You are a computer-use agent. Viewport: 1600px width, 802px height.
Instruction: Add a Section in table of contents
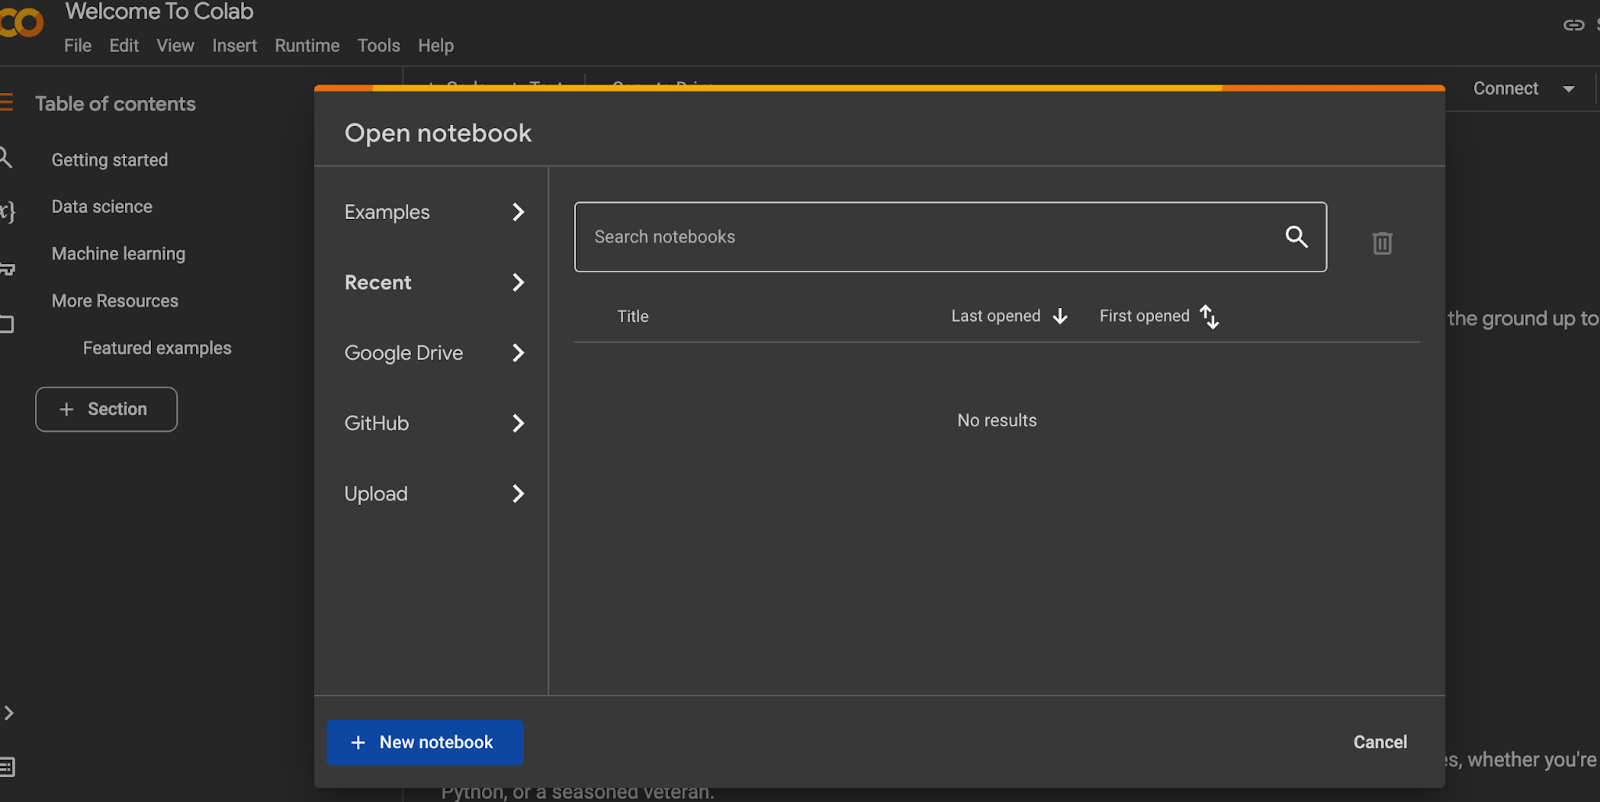(x=106, y=409)
